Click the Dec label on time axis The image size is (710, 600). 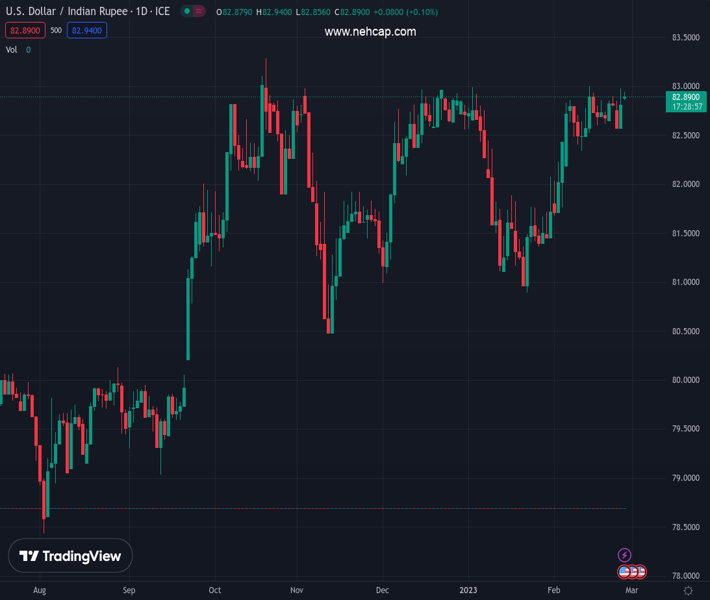pos(382,591)
